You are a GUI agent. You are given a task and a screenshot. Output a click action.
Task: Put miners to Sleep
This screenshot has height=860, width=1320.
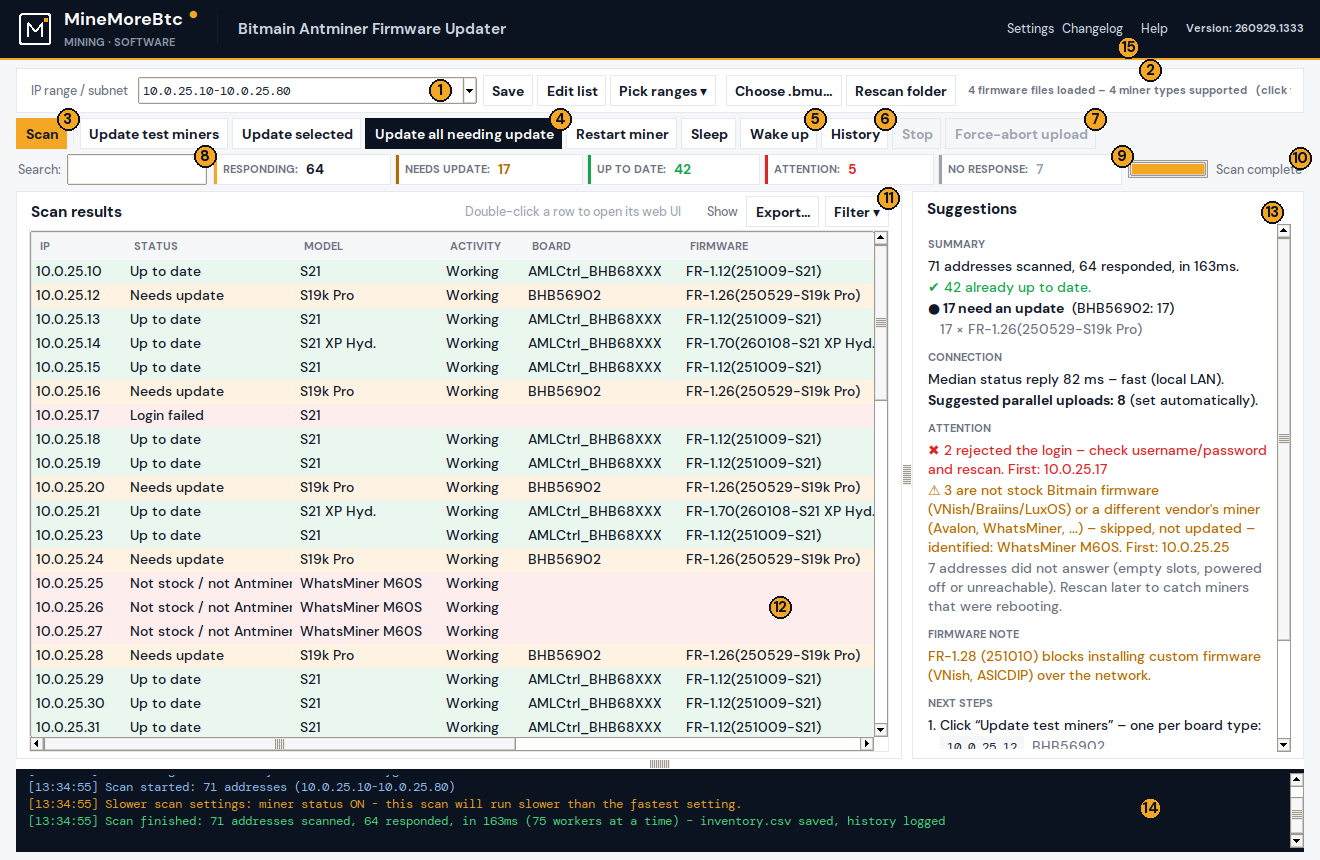pos(709,134)
